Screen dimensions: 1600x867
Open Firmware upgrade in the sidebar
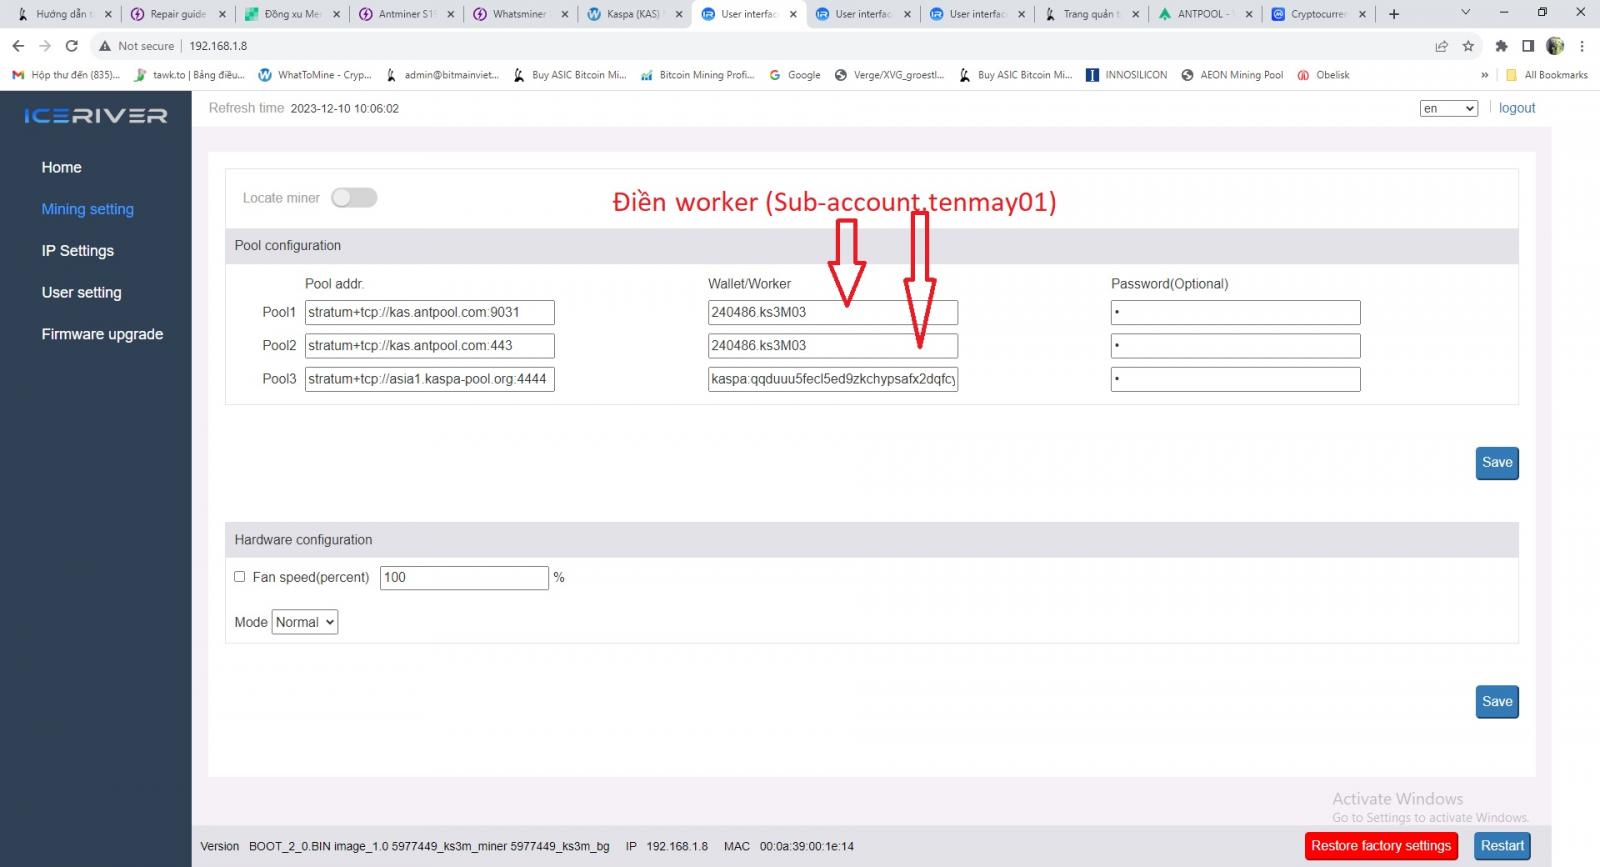click(x=102, y=334)
